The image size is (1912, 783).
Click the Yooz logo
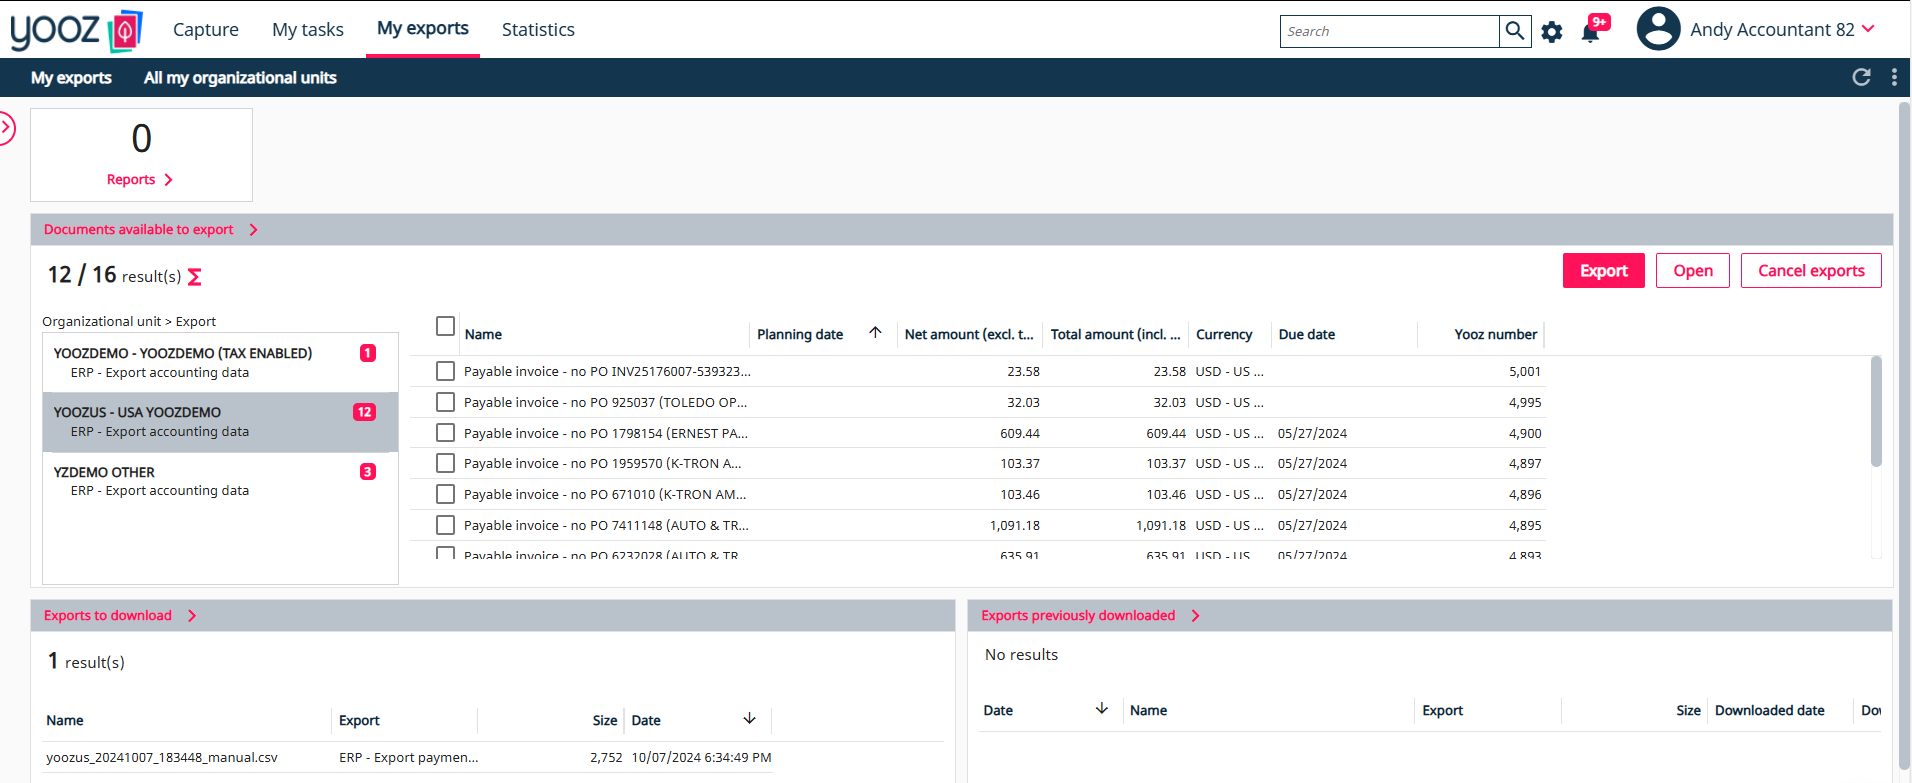point(76,30)
